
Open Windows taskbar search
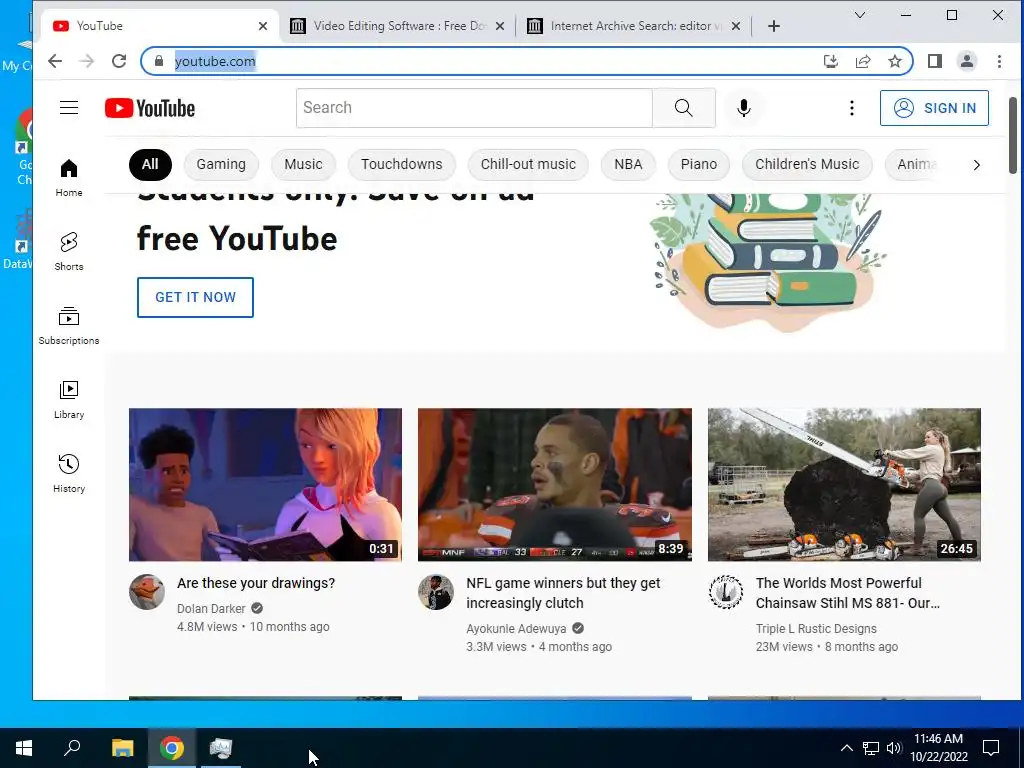click(72, 748)
